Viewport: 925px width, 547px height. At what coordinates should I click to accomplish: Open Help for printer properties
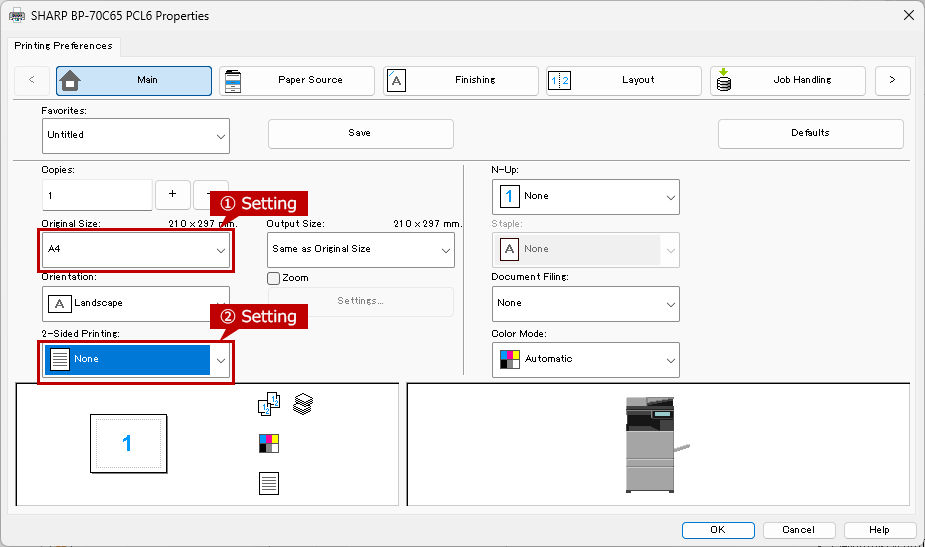(x=880, y=530)
